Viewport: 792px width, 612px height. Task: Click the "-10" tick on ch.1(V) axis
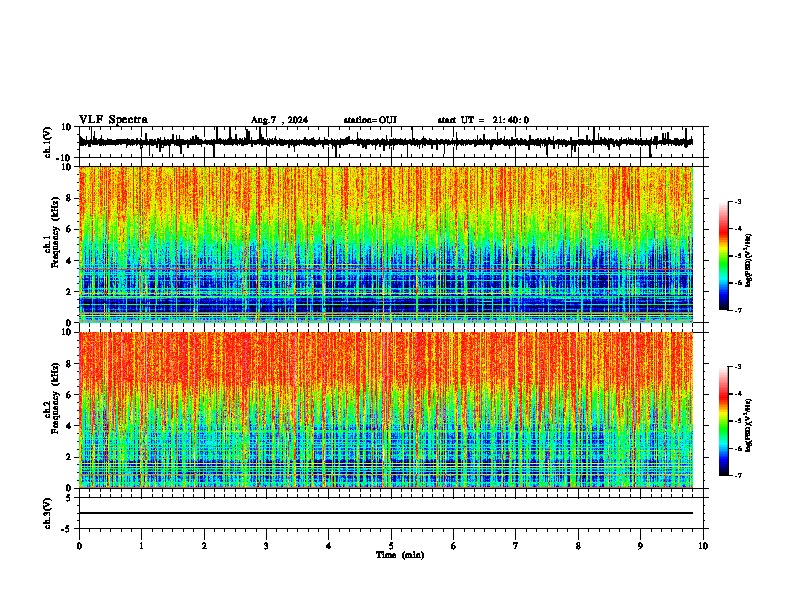(x=65, y=158)
